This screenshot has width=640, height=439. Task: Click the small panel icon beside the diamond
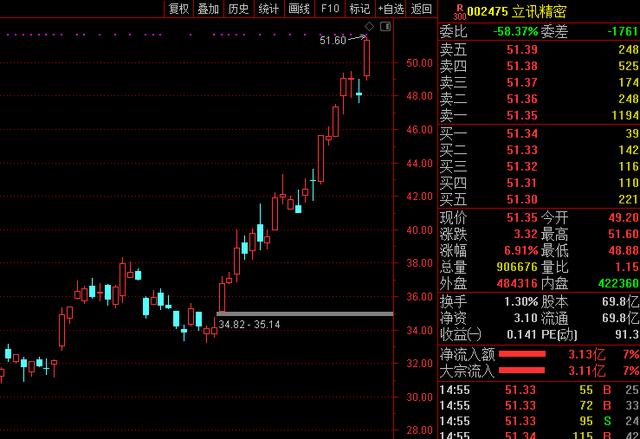point(385,27)
